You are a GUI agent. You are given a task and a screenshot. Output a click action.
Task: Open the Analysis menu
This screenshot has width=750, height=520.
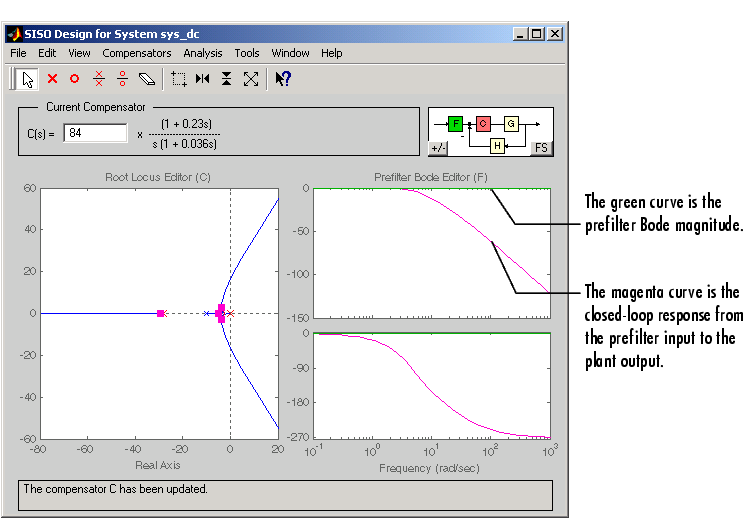(x=203, y=53)
